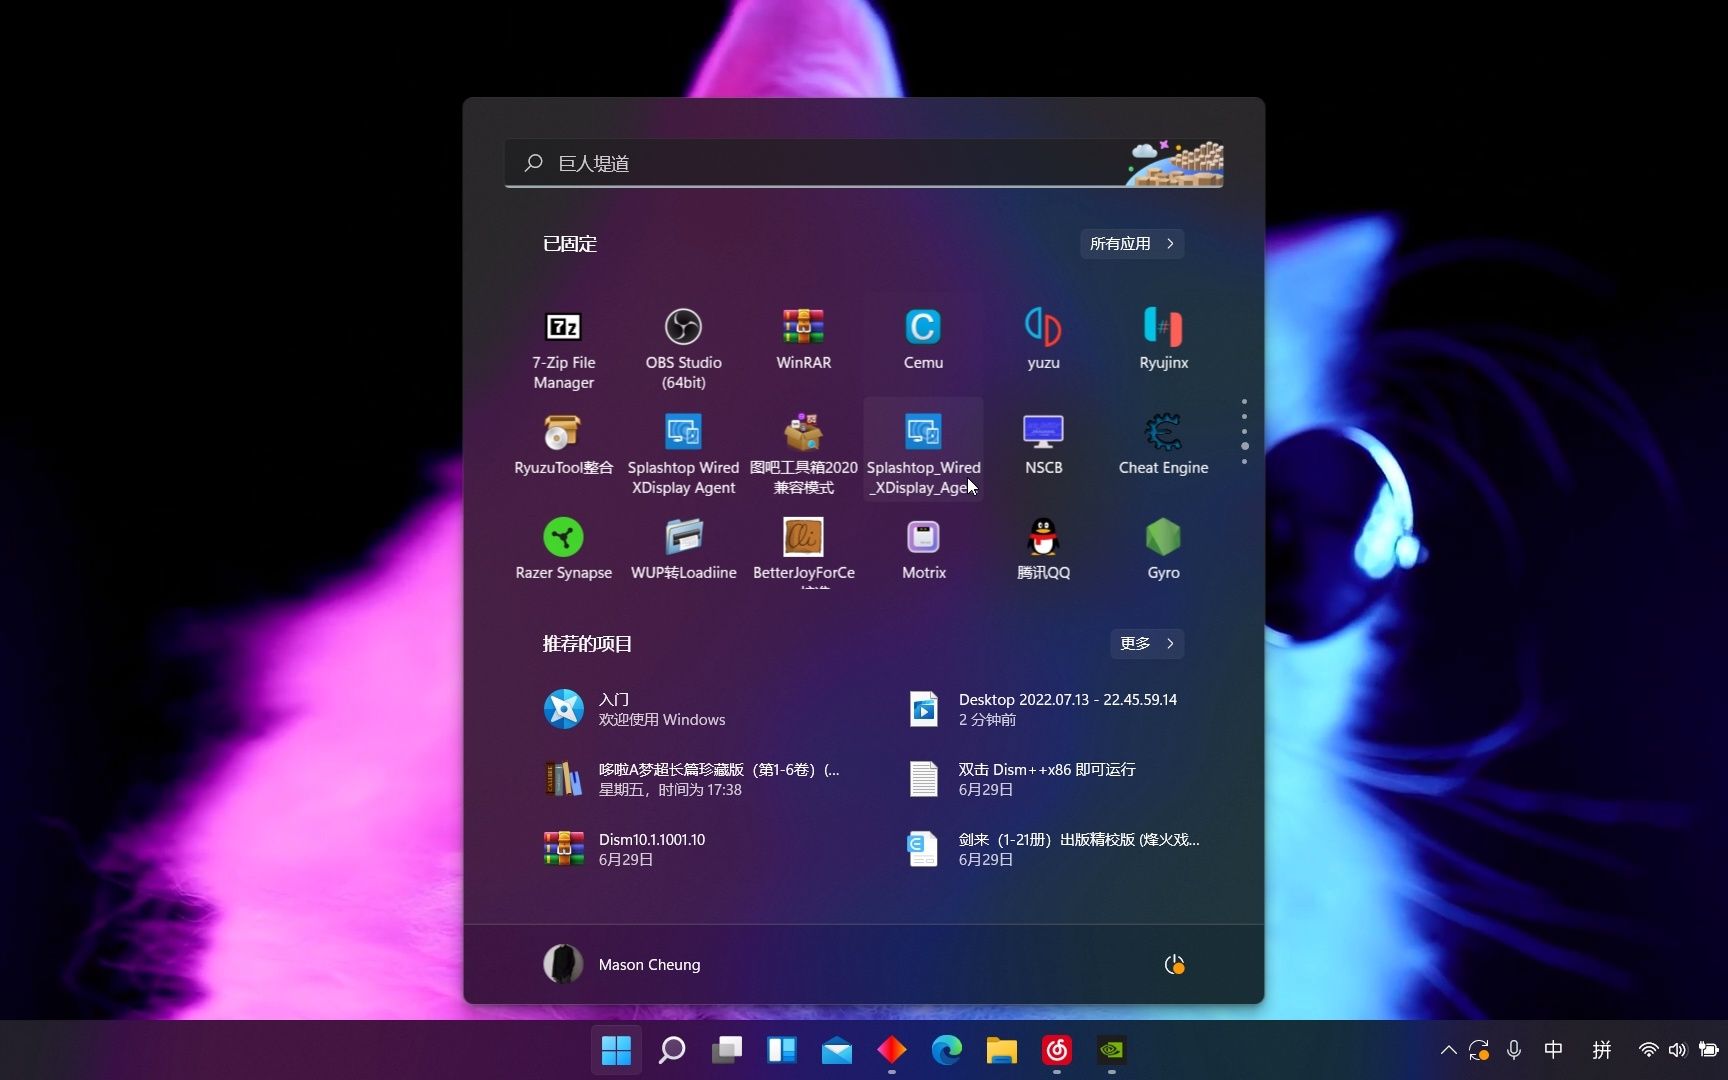Open taskbar Search
This screenshot has width=1728, height=1080.
[671, 1050]
